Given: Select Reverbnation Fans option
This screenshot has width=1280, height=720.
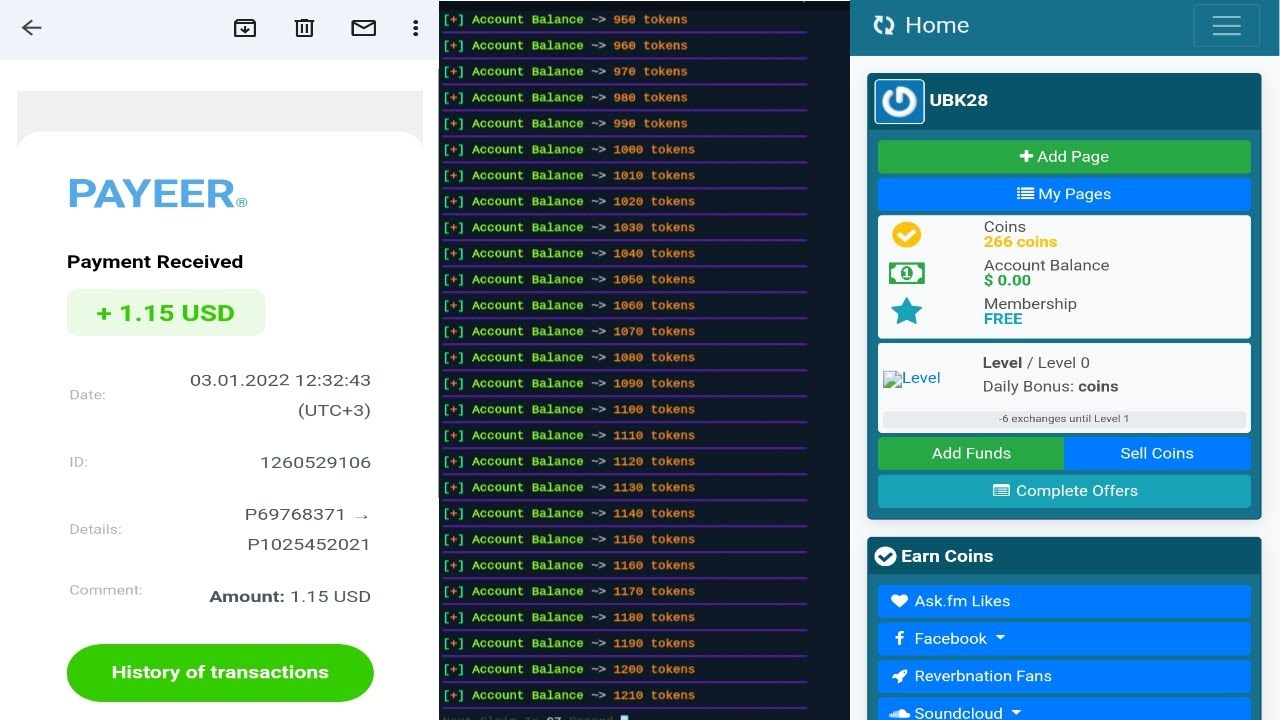Looking at the screenshot, I should pos(1064,676).
